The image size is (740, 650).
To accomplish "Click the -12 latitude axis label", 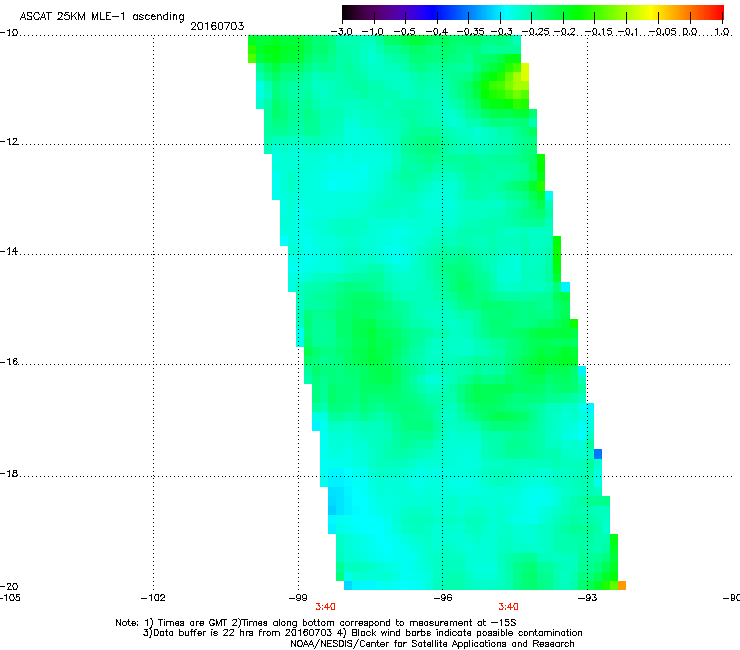I will click(x=9, y=142).
